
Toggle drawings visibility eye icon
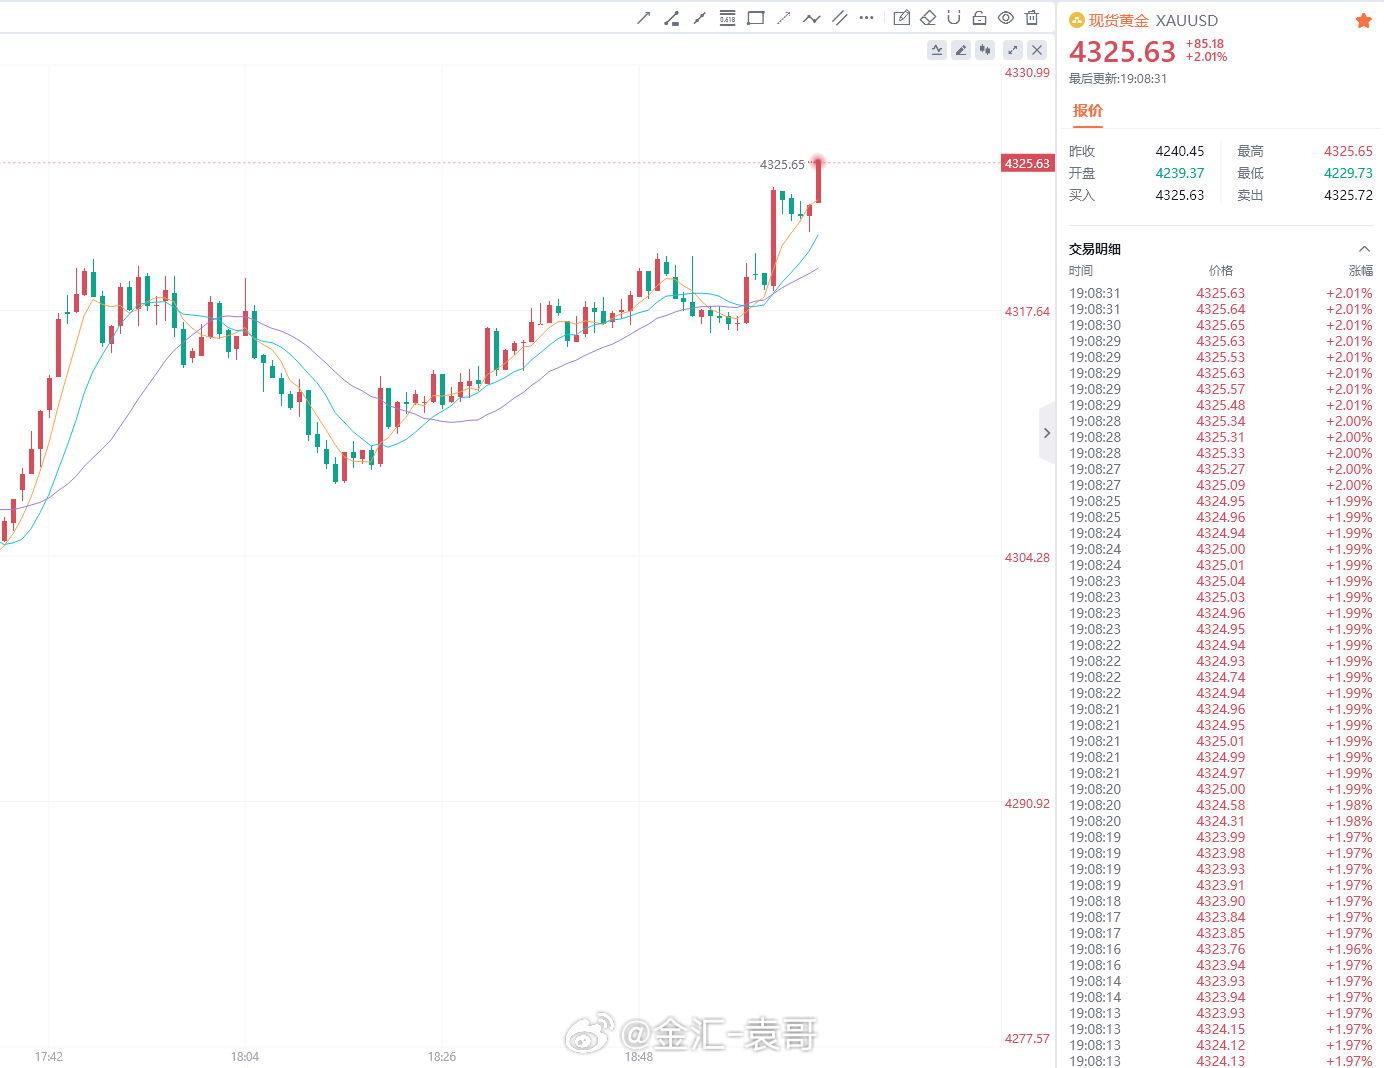point(1006,18)
